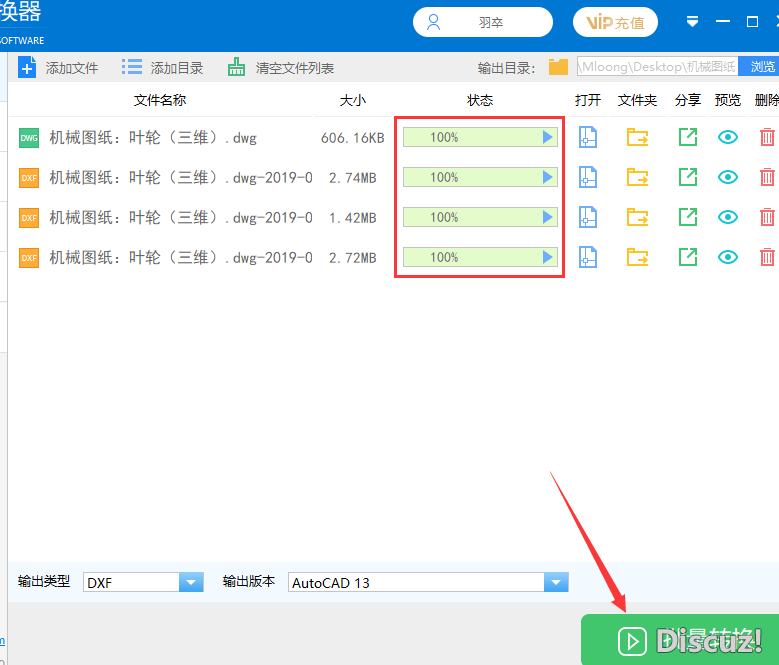Delete the first DWG file row
779x665 pixels.
click(767, 137)
